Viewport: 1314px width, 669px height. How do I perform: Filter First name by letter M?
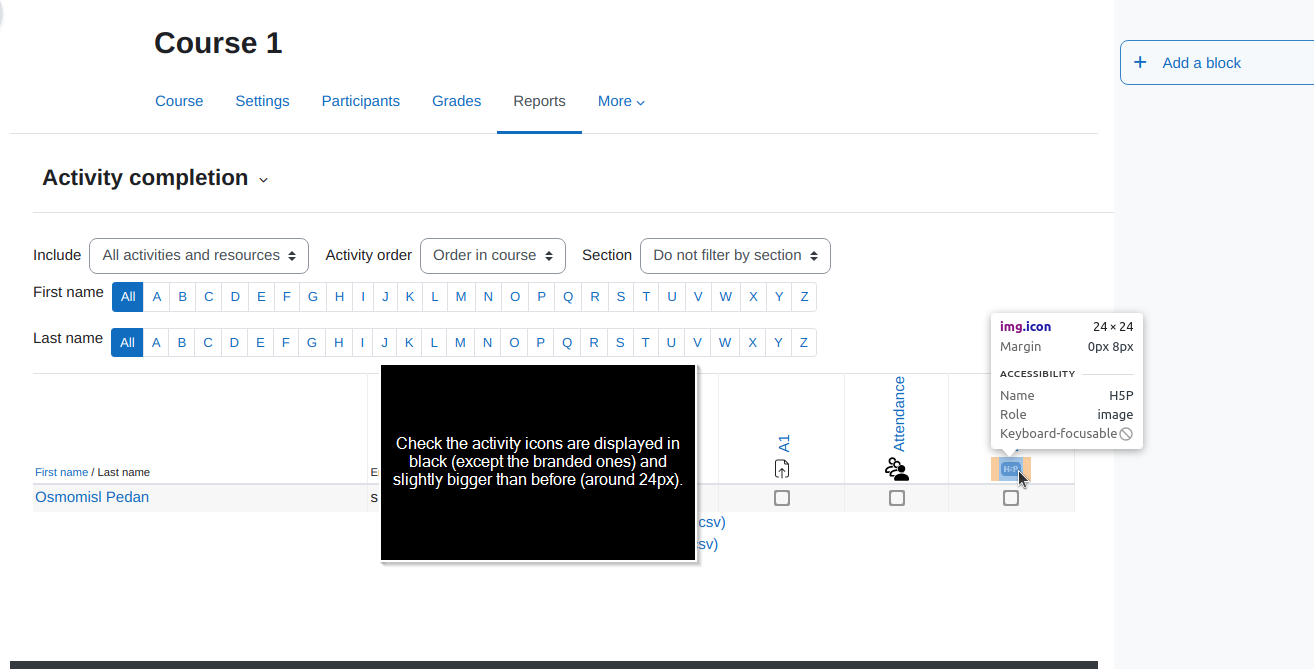tap(460, 297)
